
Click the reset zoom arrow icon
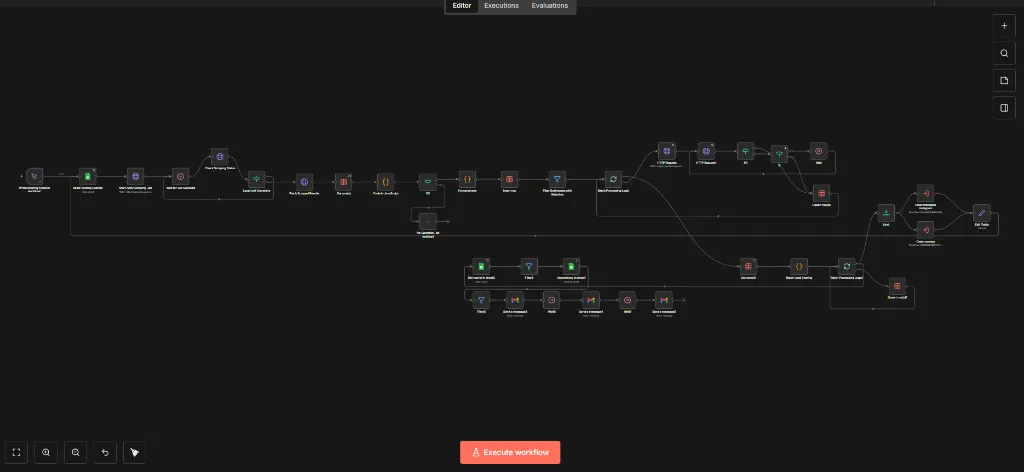pos(105,452)
